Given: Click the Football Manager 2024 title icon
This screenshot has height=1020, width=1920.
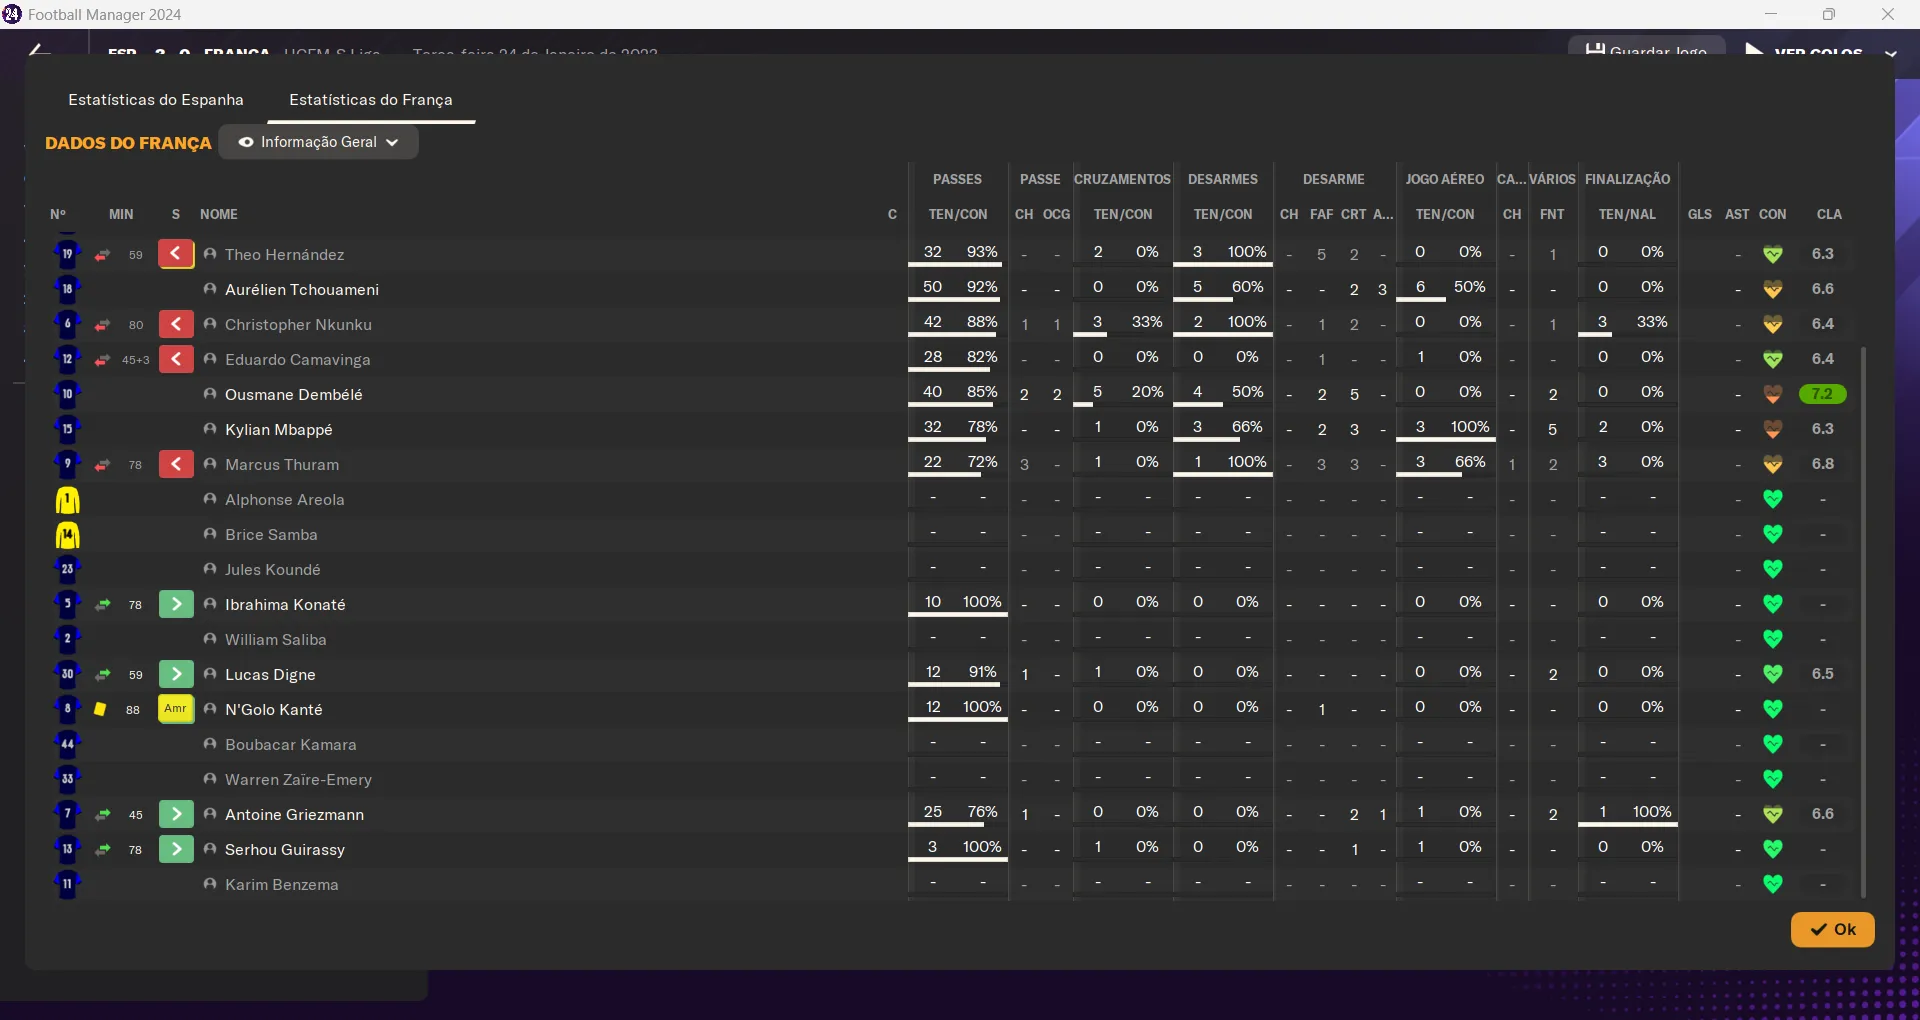Looking at the screenshot, I should tap(12, 14).
